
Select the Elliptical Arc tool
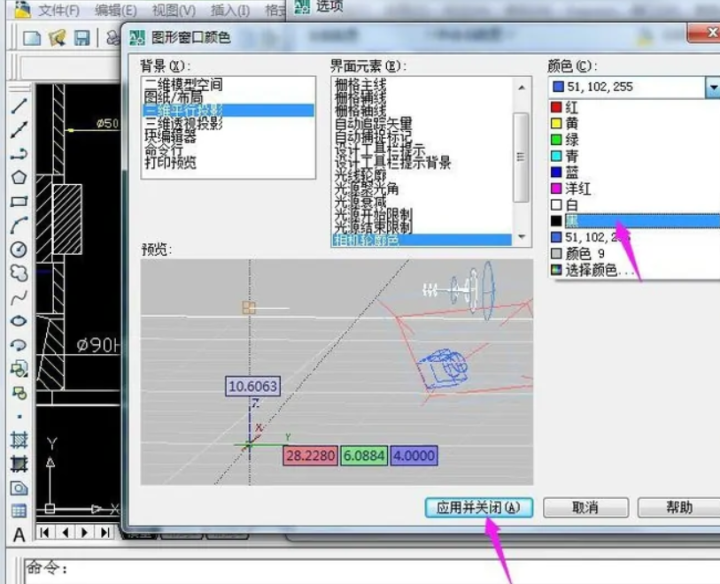pyautogui.click(x=19, y=345)
